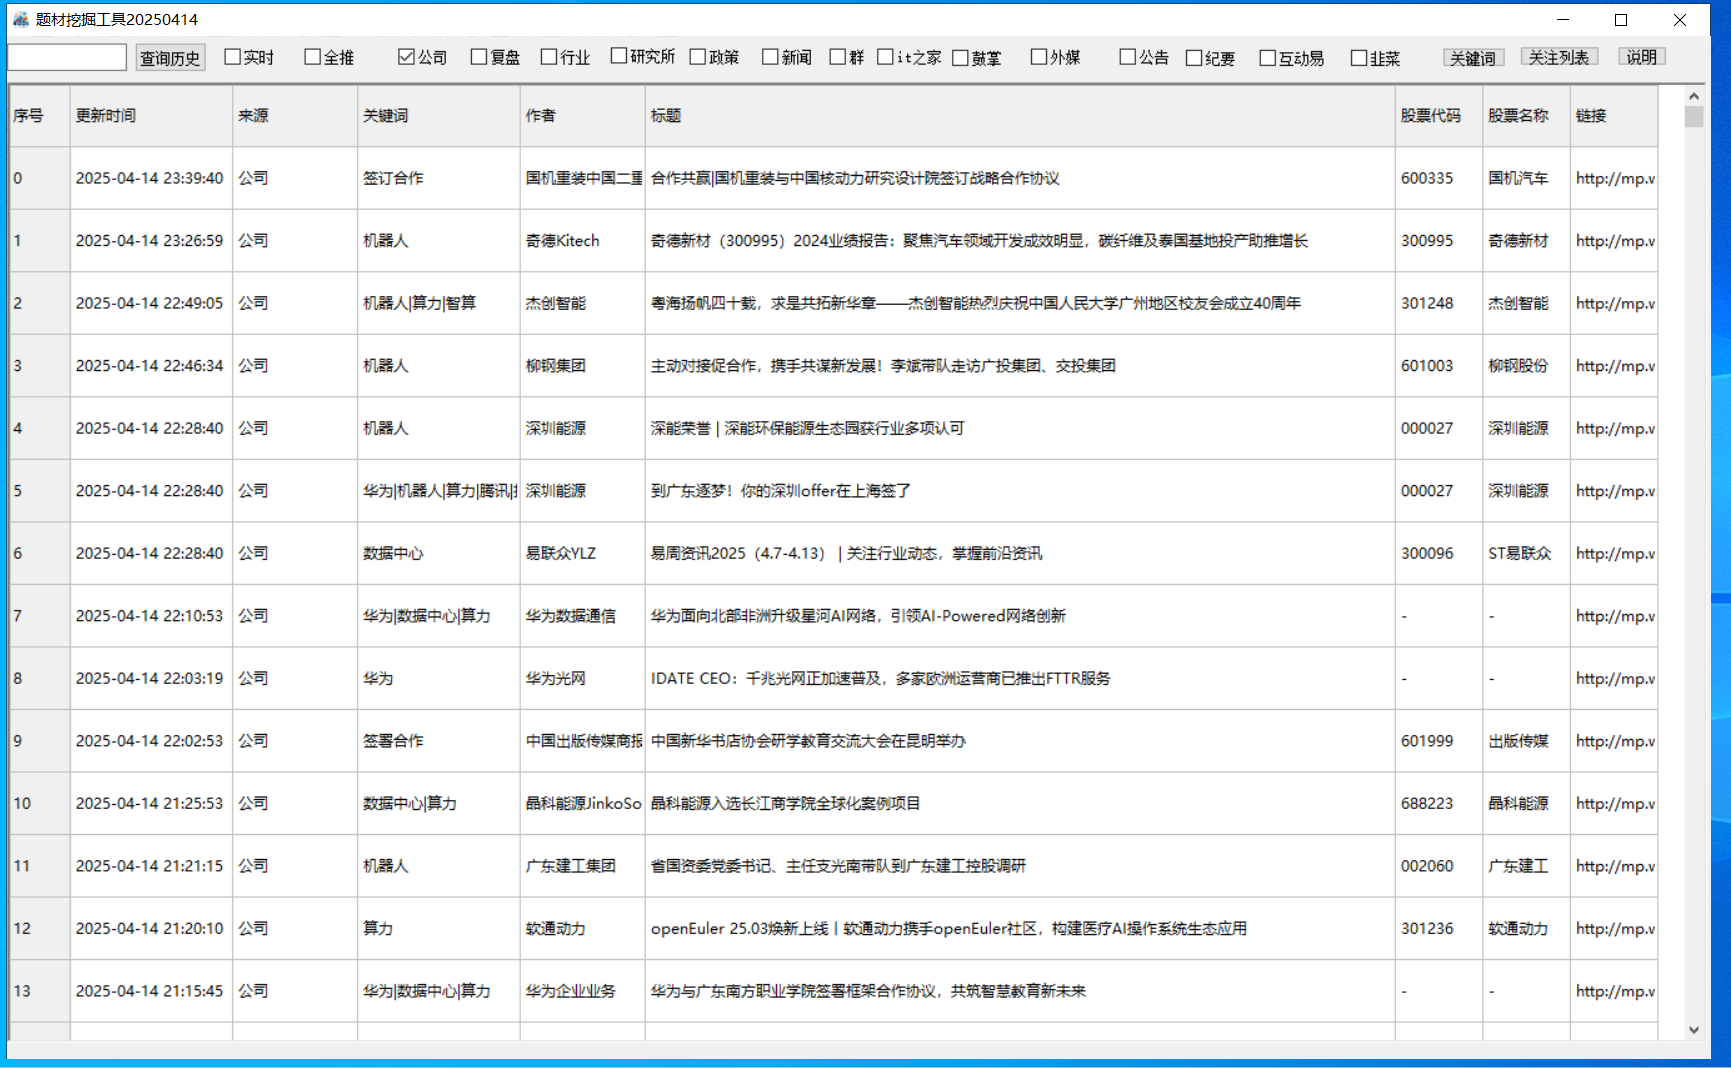Select the title '晶科能源入选长江商学院全球化案例项目'

click(x=785, y=803)
